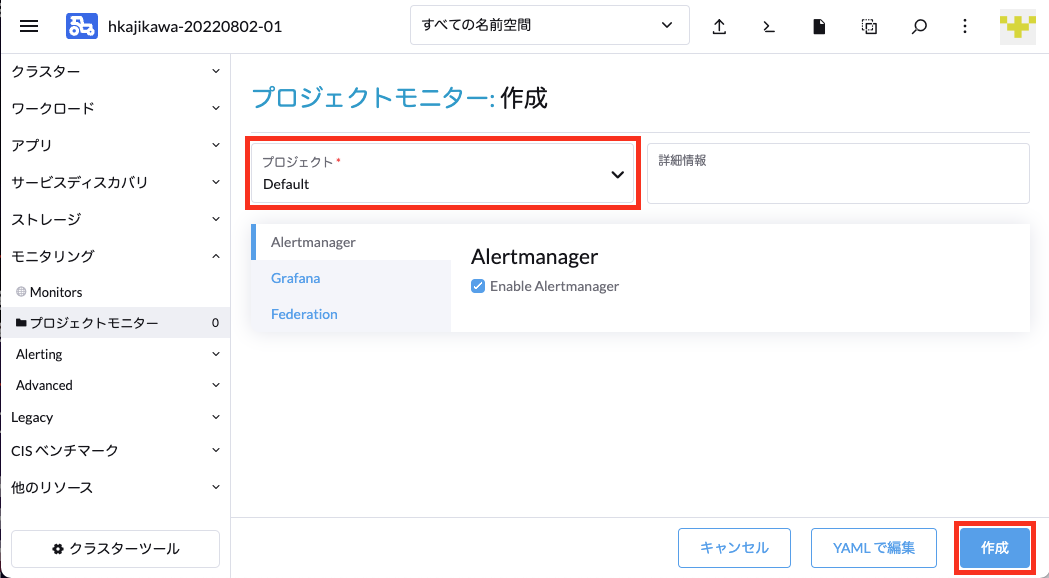Open the resource search magnifier icon
This screenshot has height=578, width=1049.
point(919,26)
